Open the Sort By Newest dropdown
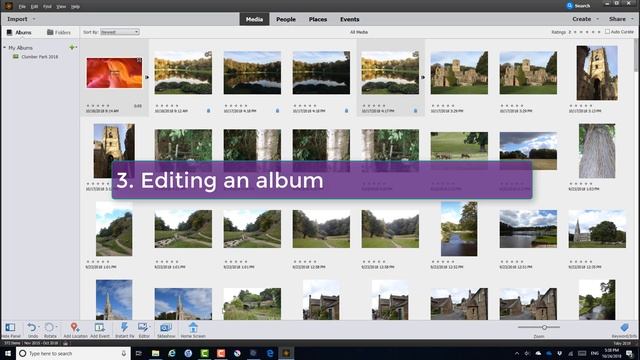640x360 pixels. pyautogui.click(x=120, y=32)
